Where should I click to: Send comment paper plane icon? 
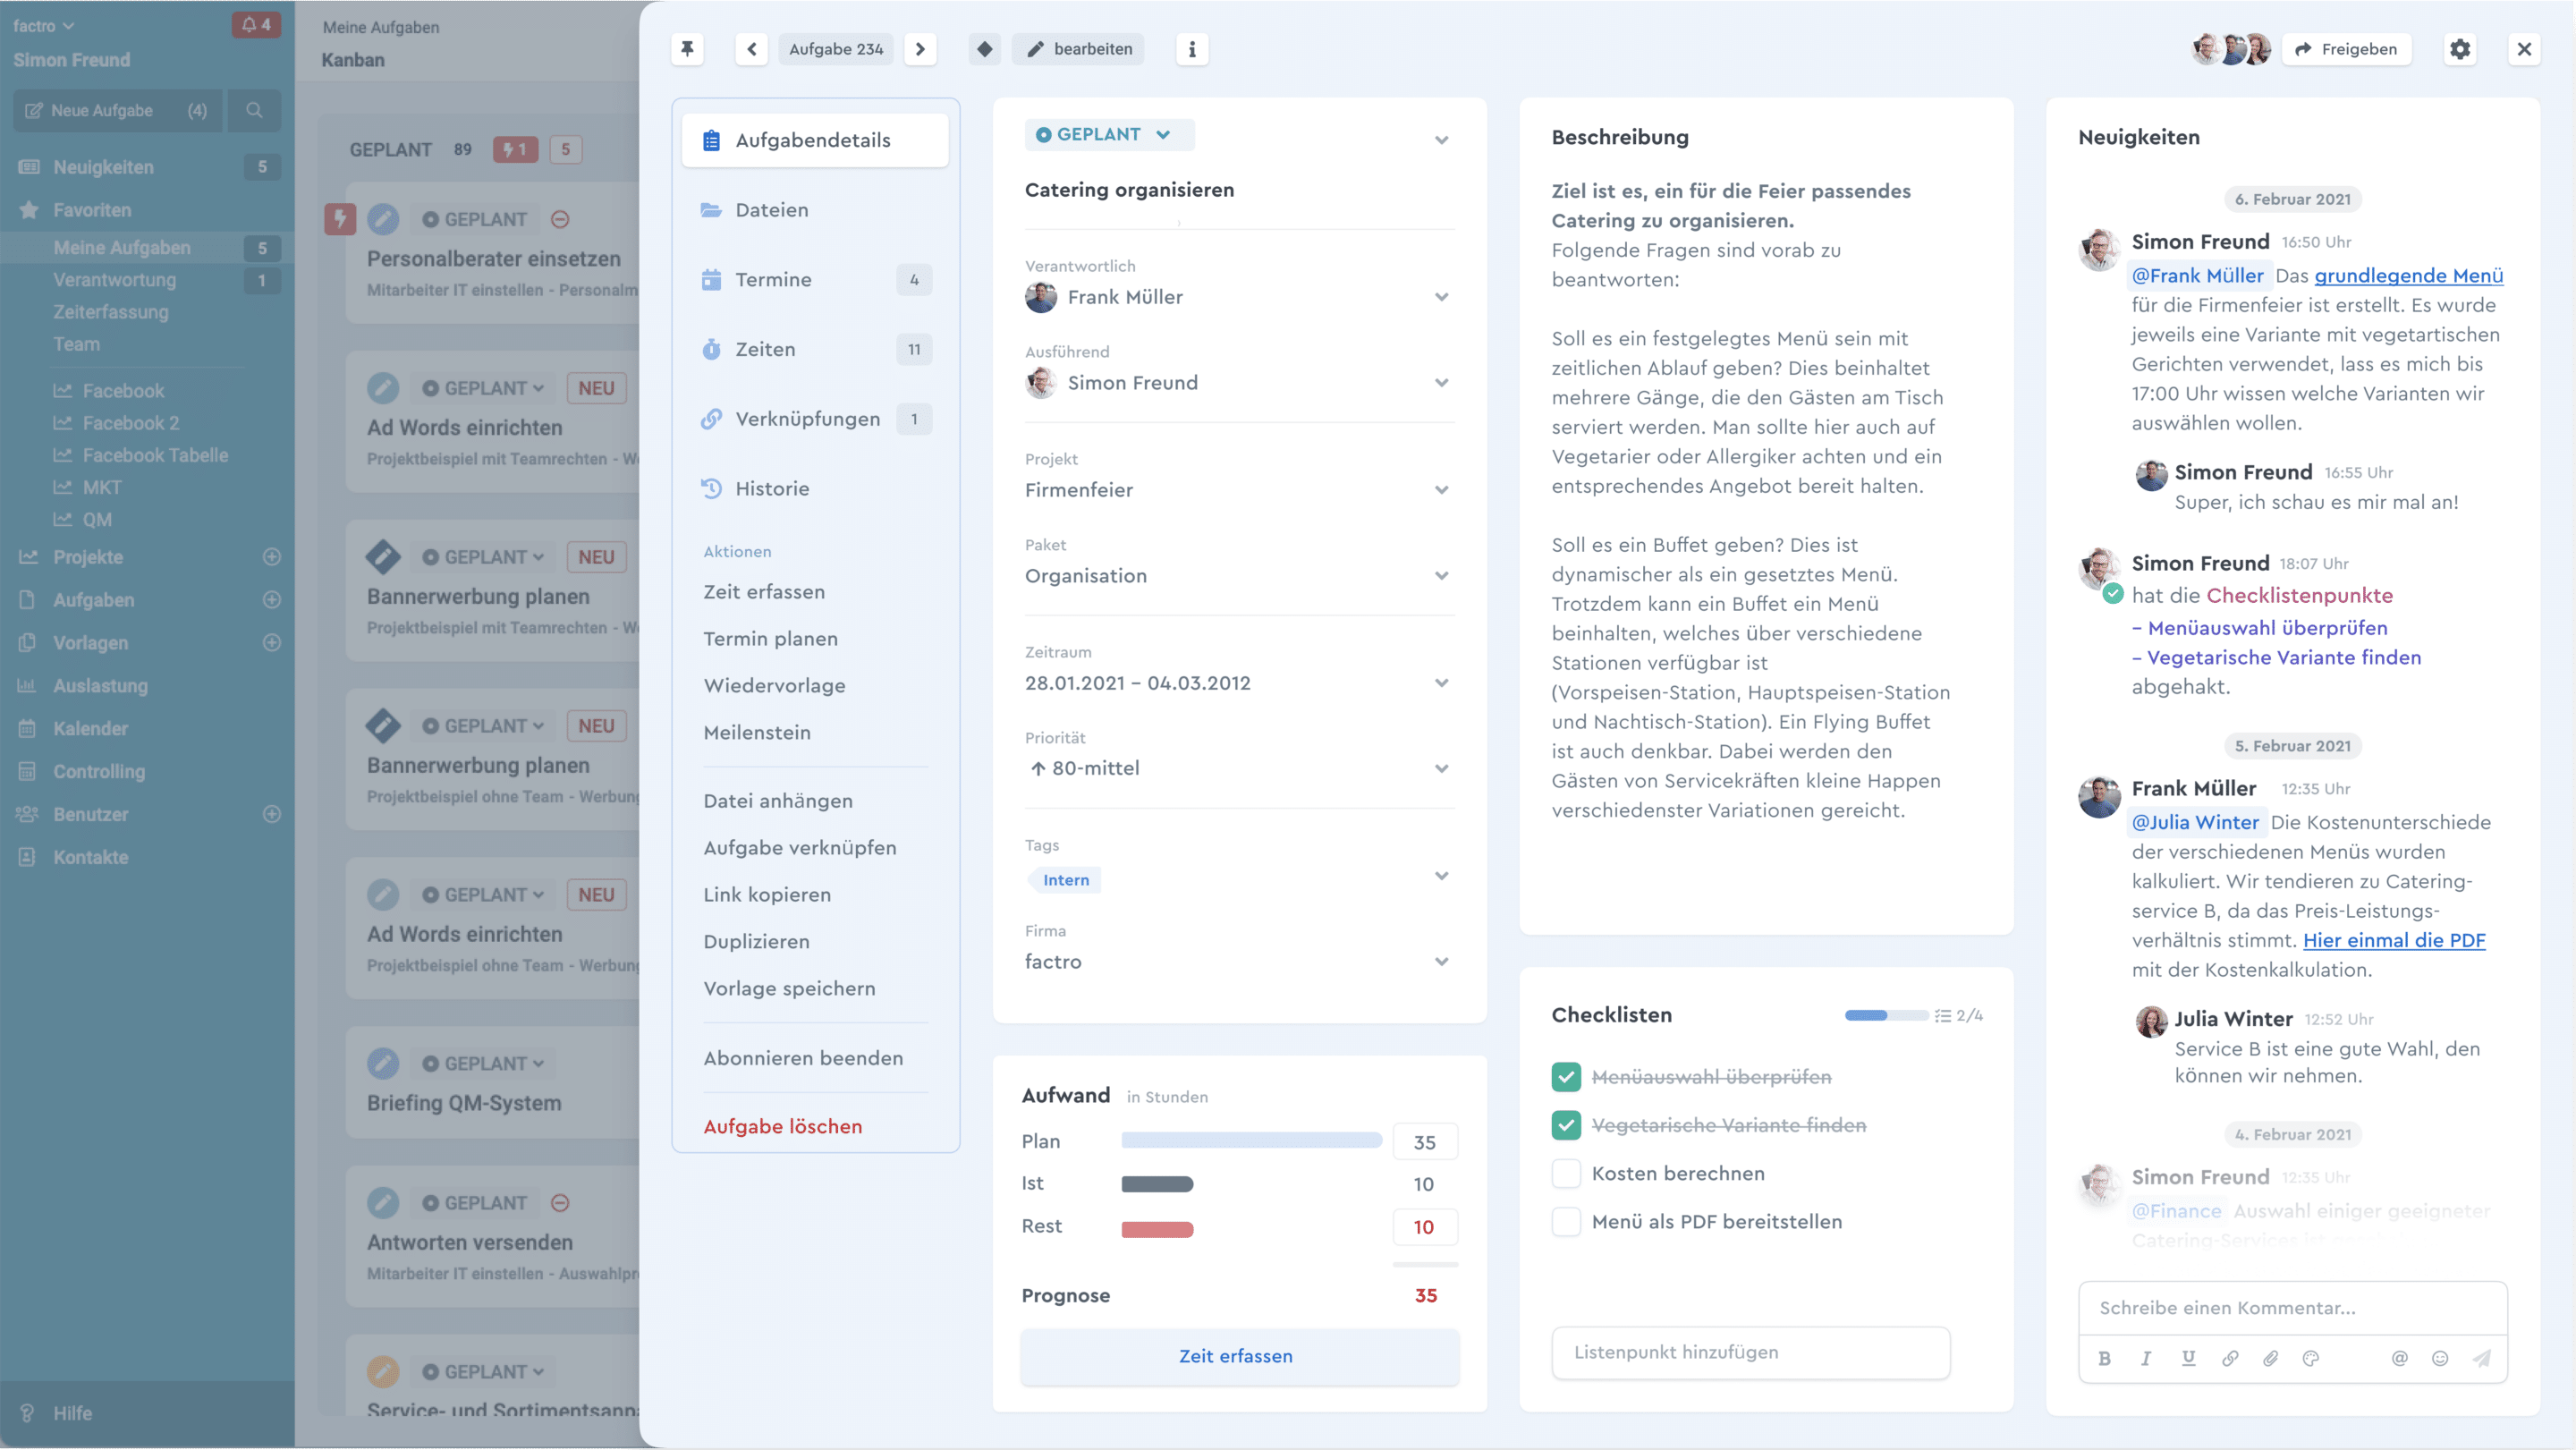(x=2482, y=1359)
